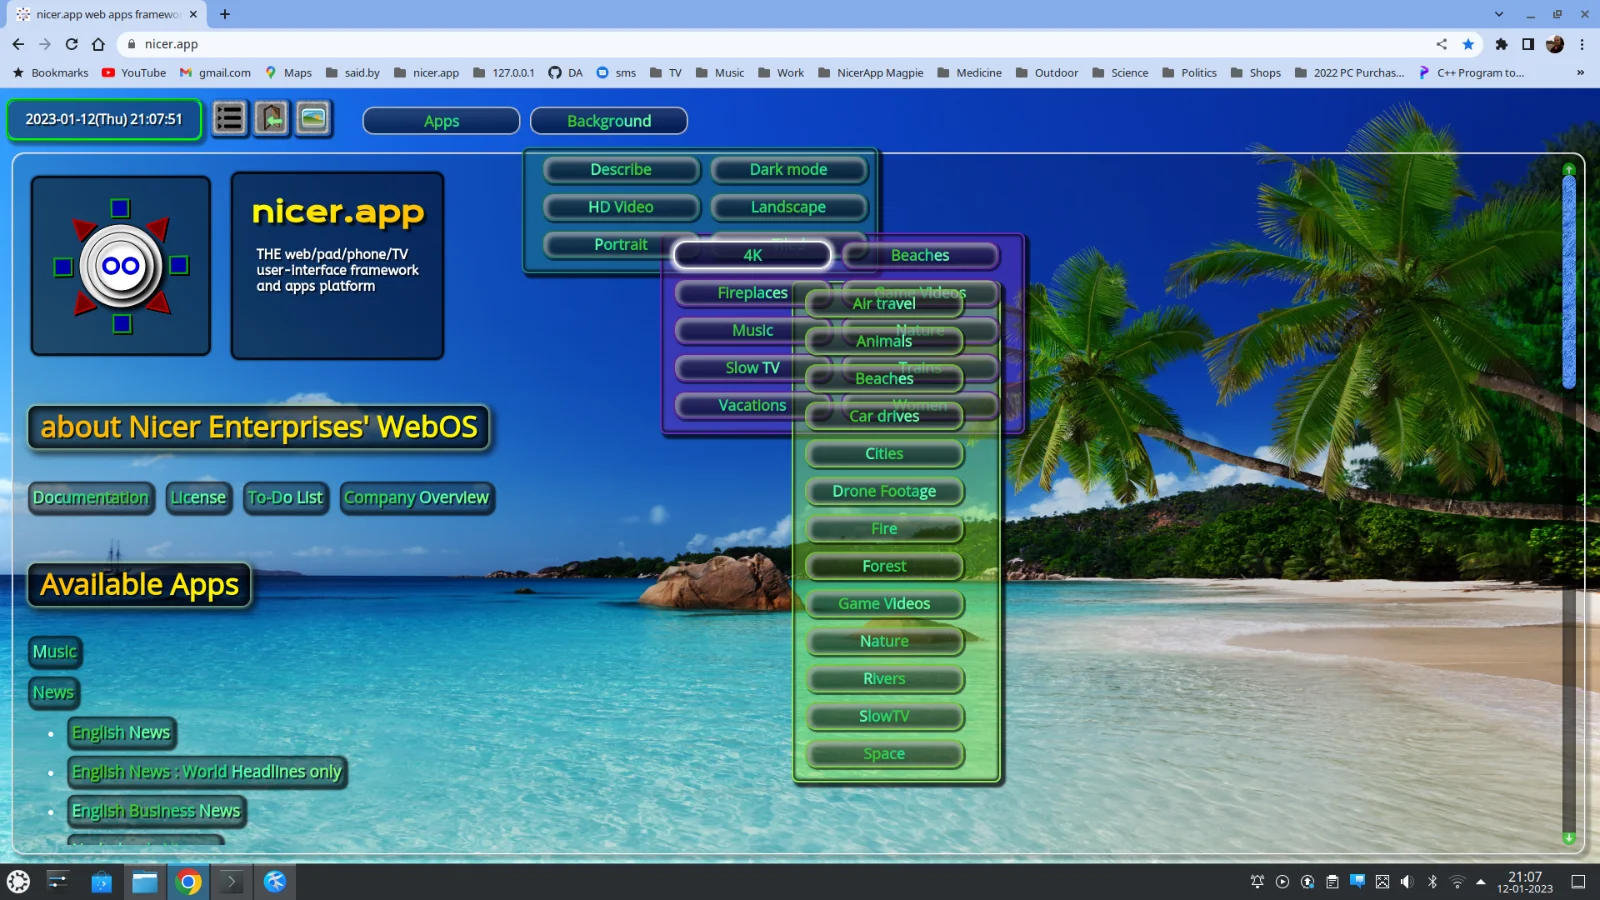The image size is (1600, 900).
Task: Expand the Vacations category
Action: click(x=753, y=405)
